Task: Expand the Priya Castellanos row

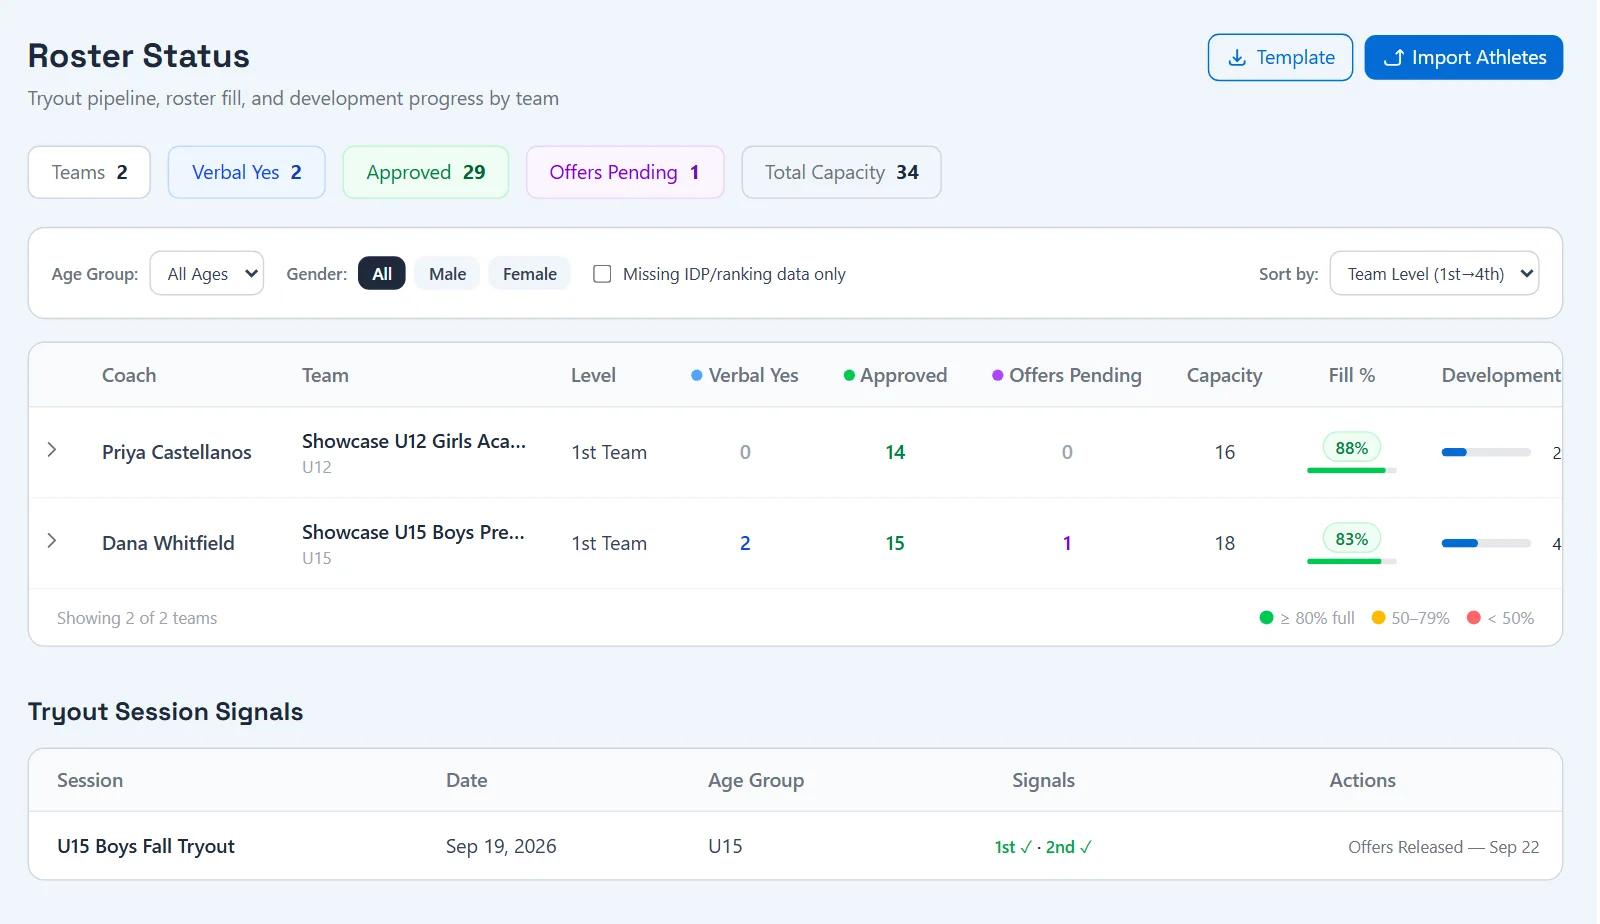Action: coord(52,450)
